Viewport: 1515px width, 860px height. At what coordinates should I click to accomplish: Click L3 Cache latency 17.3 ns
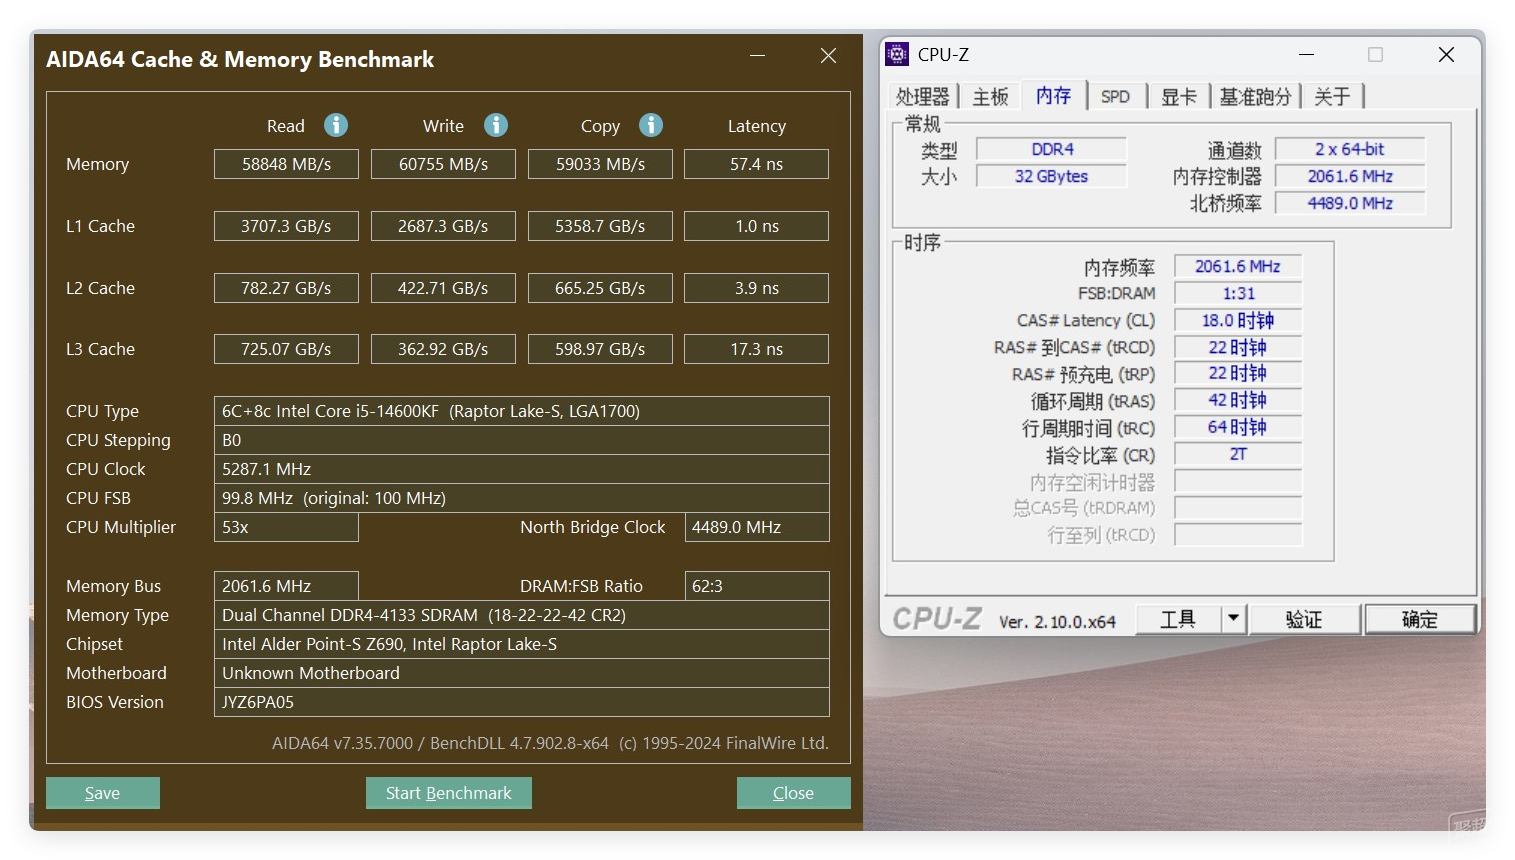[x=756, y=349]
